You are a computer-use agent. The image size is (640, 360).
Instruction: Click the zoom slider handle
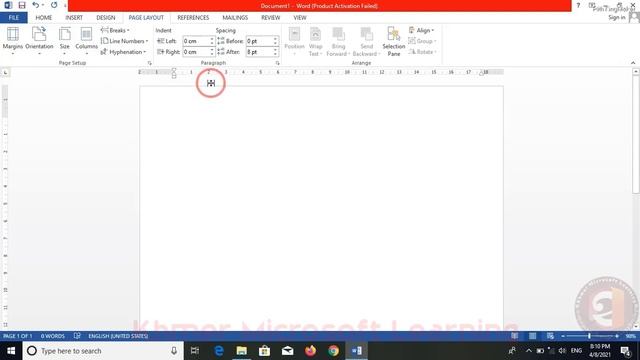tap(589, 336)
